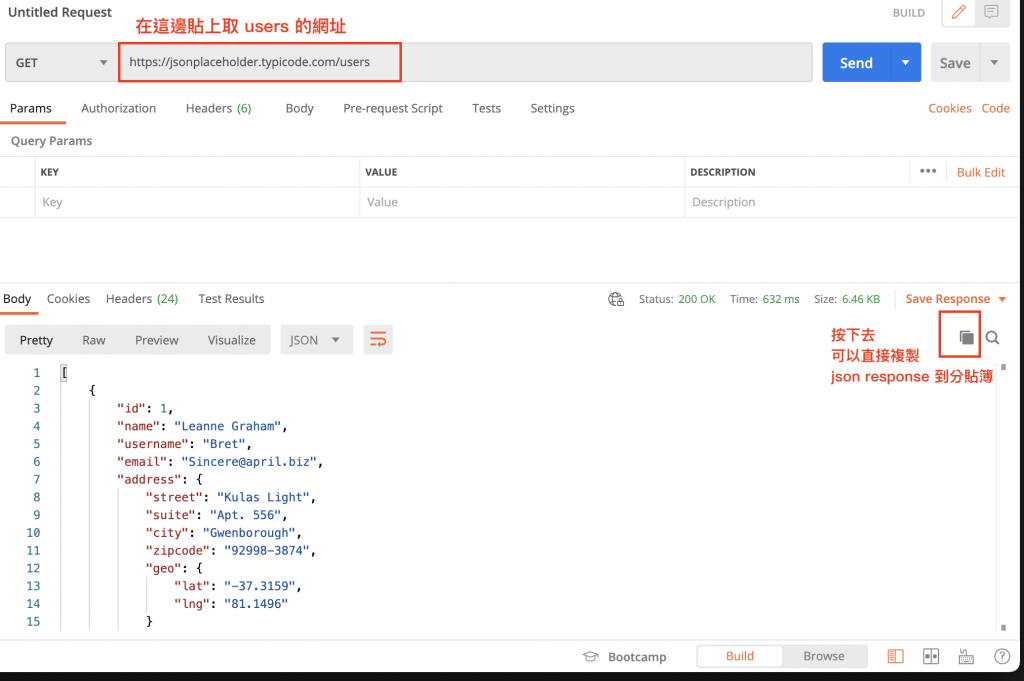Switch to the Params tab
1024x681 pixels.
(31, 108)
